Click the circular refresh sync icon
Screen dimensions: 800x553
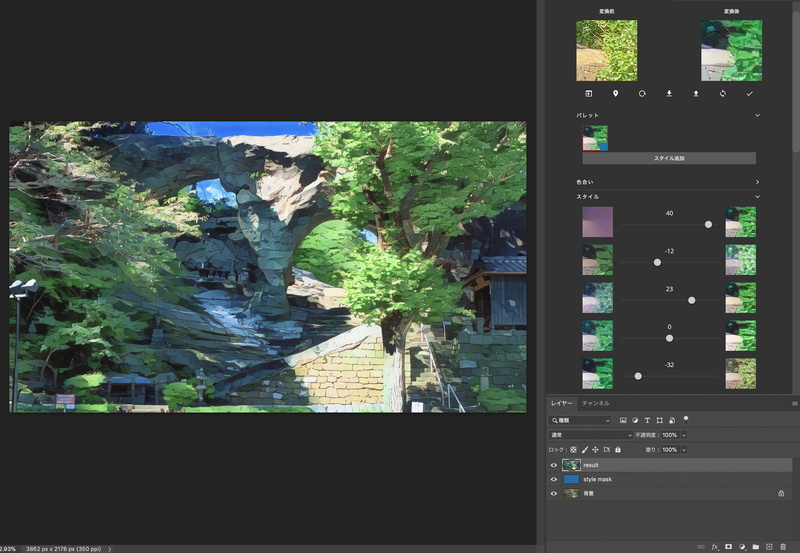click(x=722, y=93)
